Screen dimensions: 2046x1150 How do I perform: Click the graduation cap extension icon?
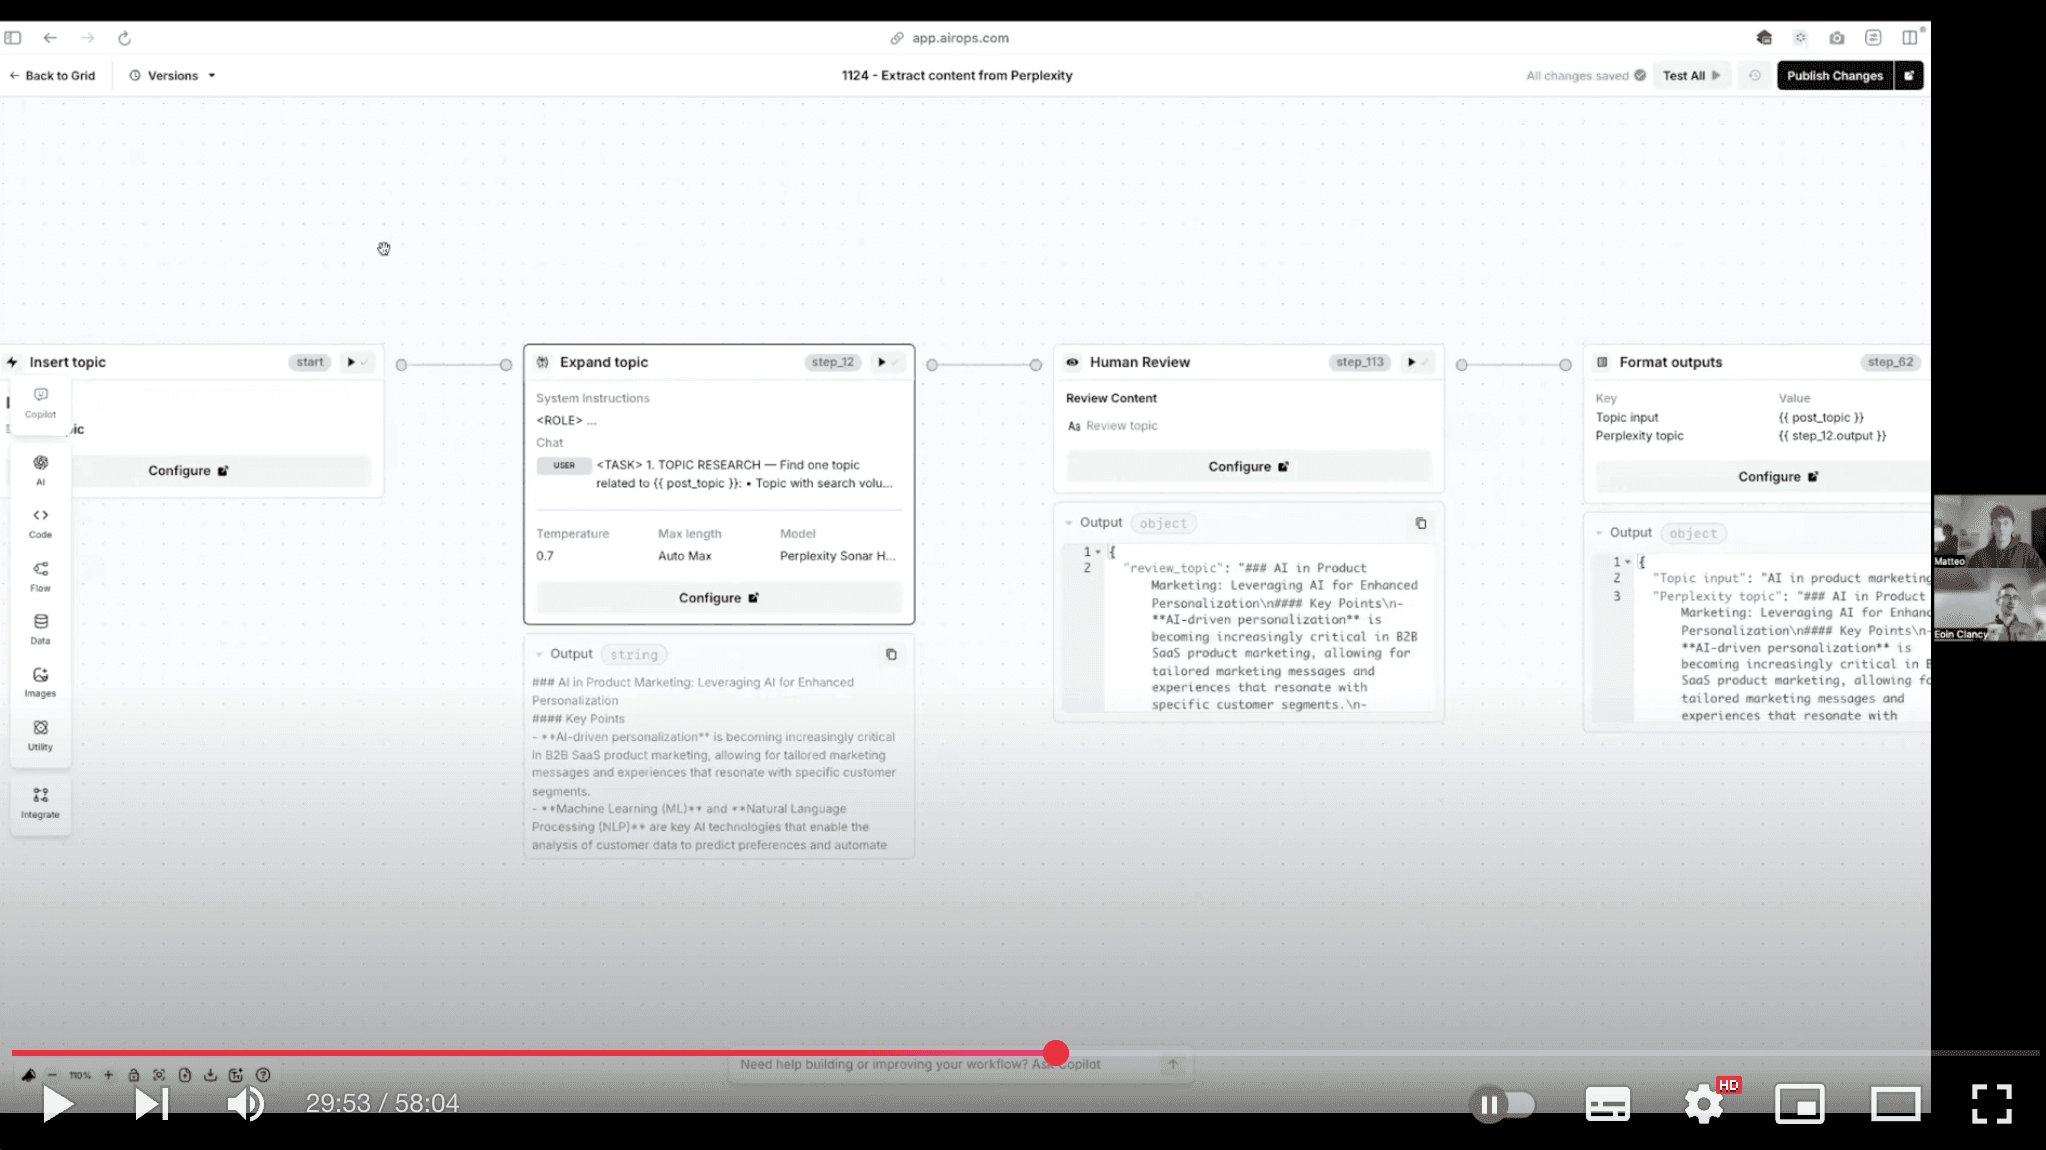click(1764, 38)
